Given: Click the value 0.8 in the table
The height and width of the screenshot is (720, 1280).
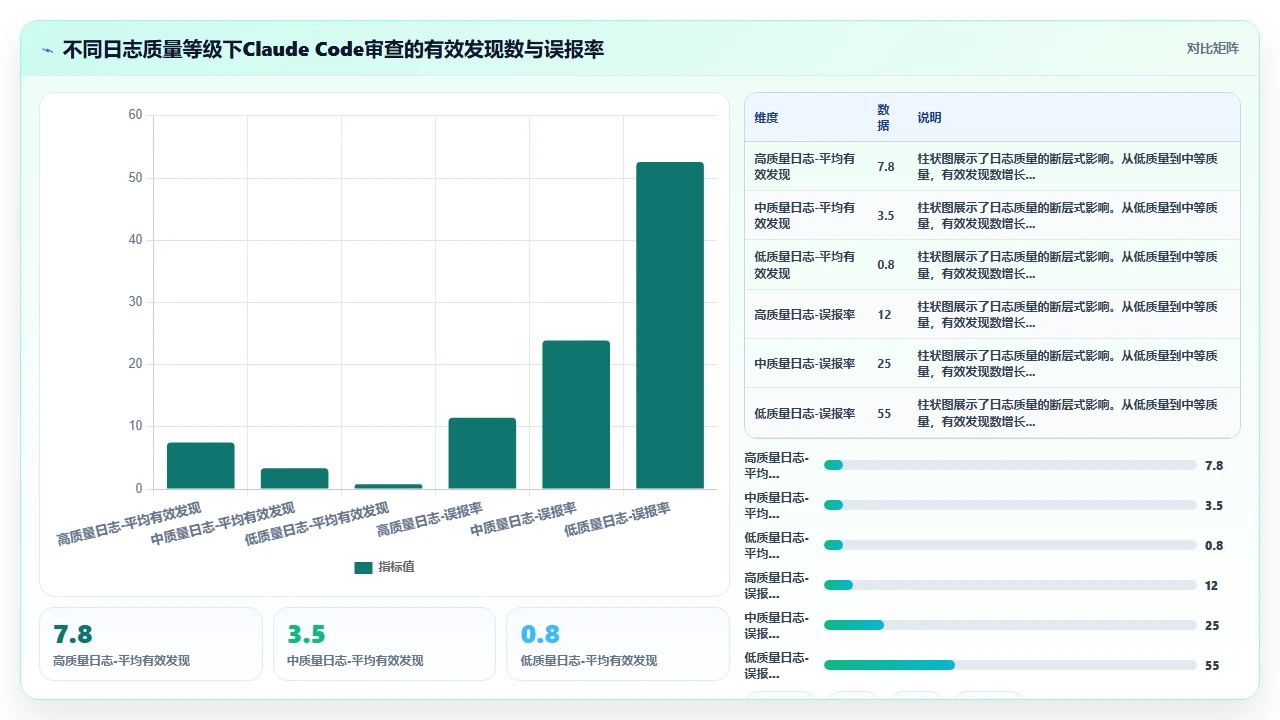Looking at the screenshot, I should tap(886, 265).
